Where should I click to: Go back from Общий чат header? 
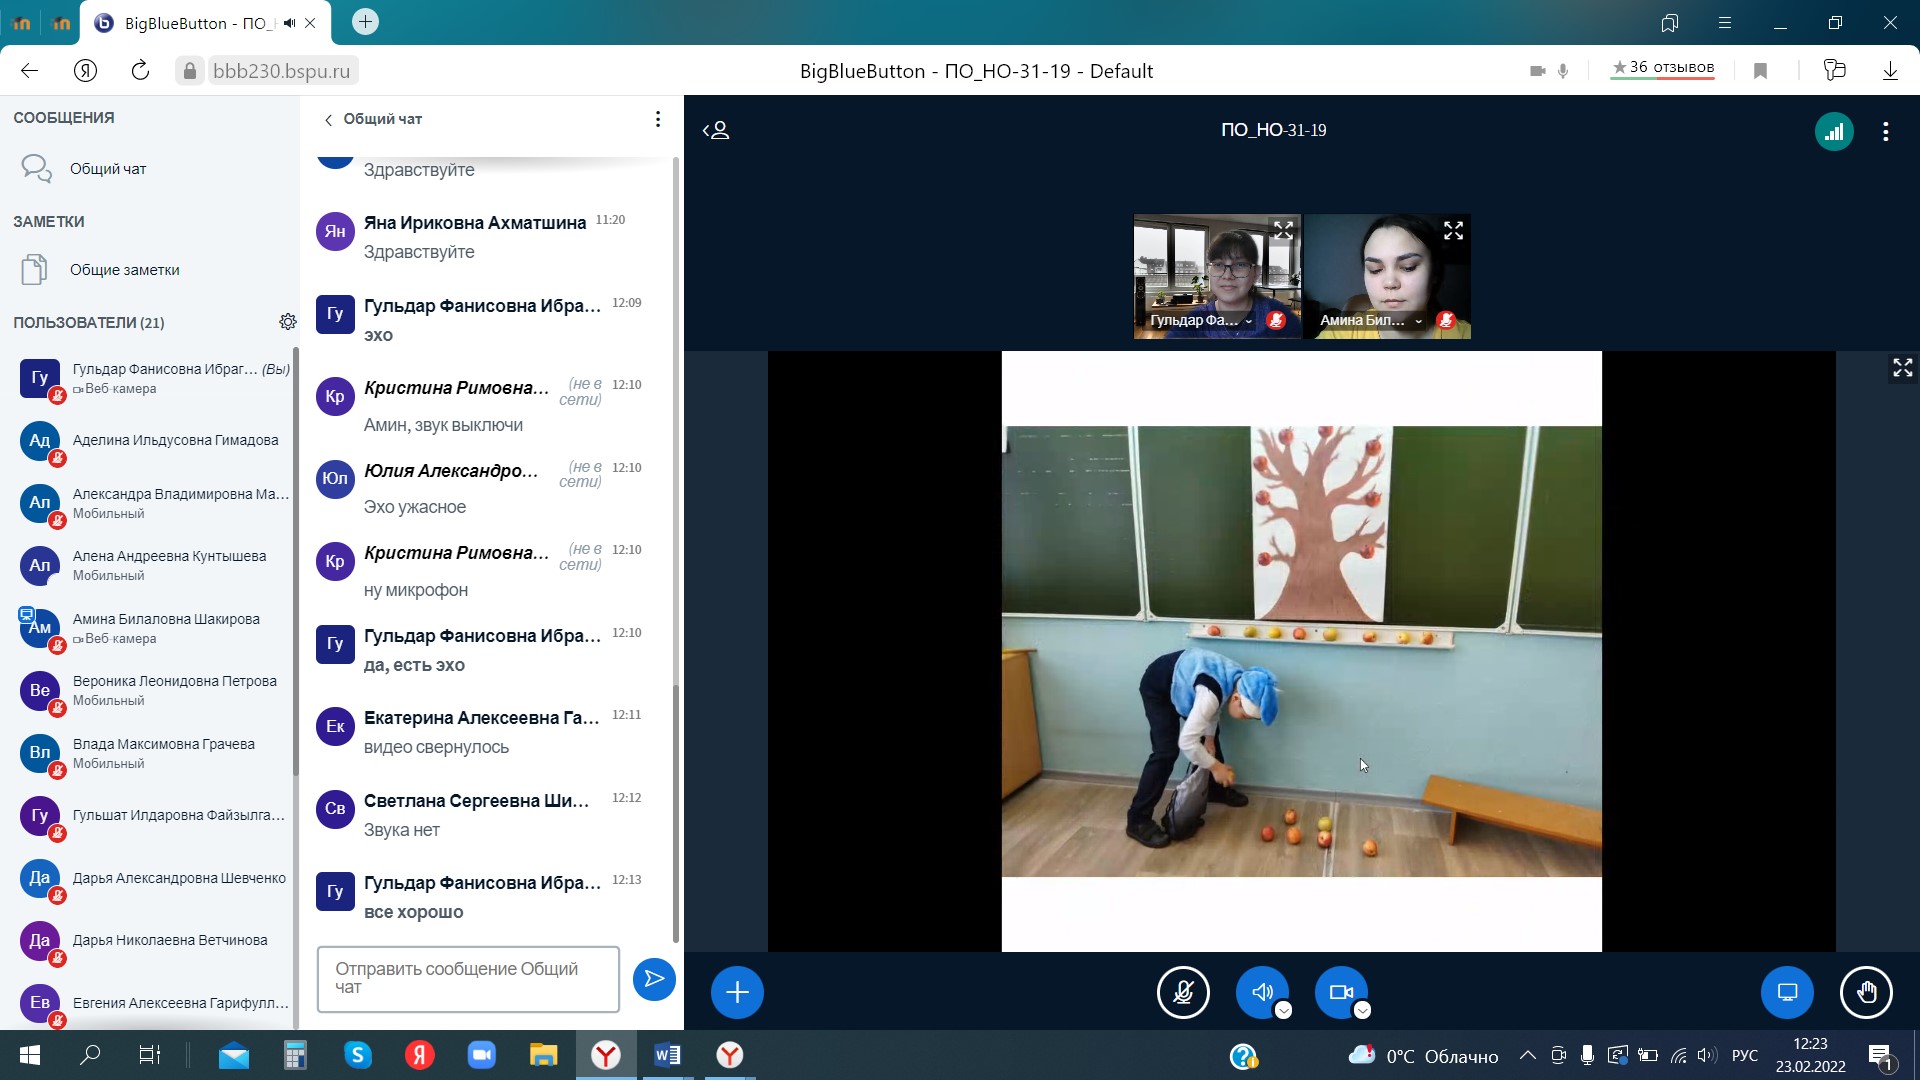tap(328, 119)
